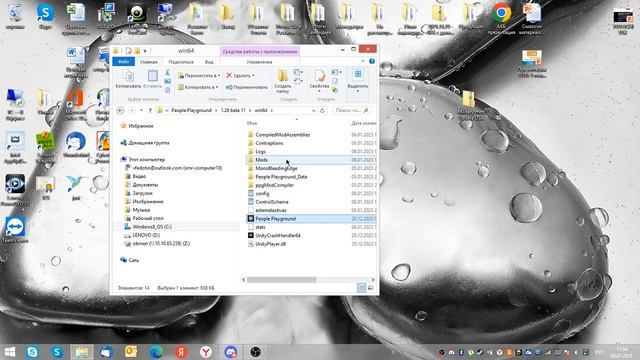Switch to the Вид tab
Screen dimensions: 640x360
point(209,62)
